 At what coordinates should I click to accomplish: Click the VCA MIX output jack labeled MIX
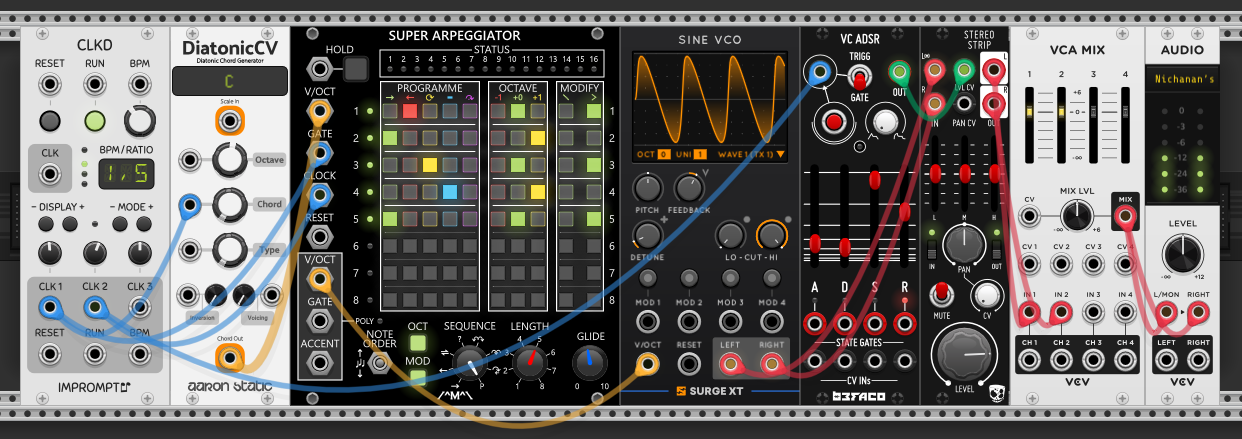click(x=1125, y=214)
